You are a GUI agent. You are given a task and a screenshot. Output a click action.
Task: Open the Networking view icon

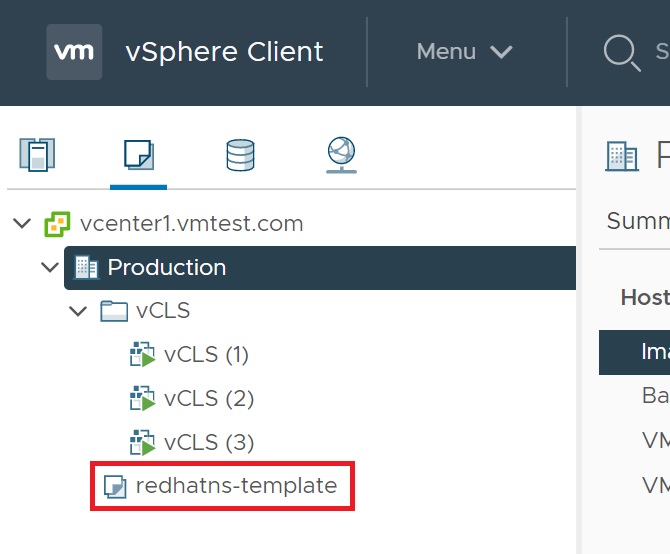341,155
